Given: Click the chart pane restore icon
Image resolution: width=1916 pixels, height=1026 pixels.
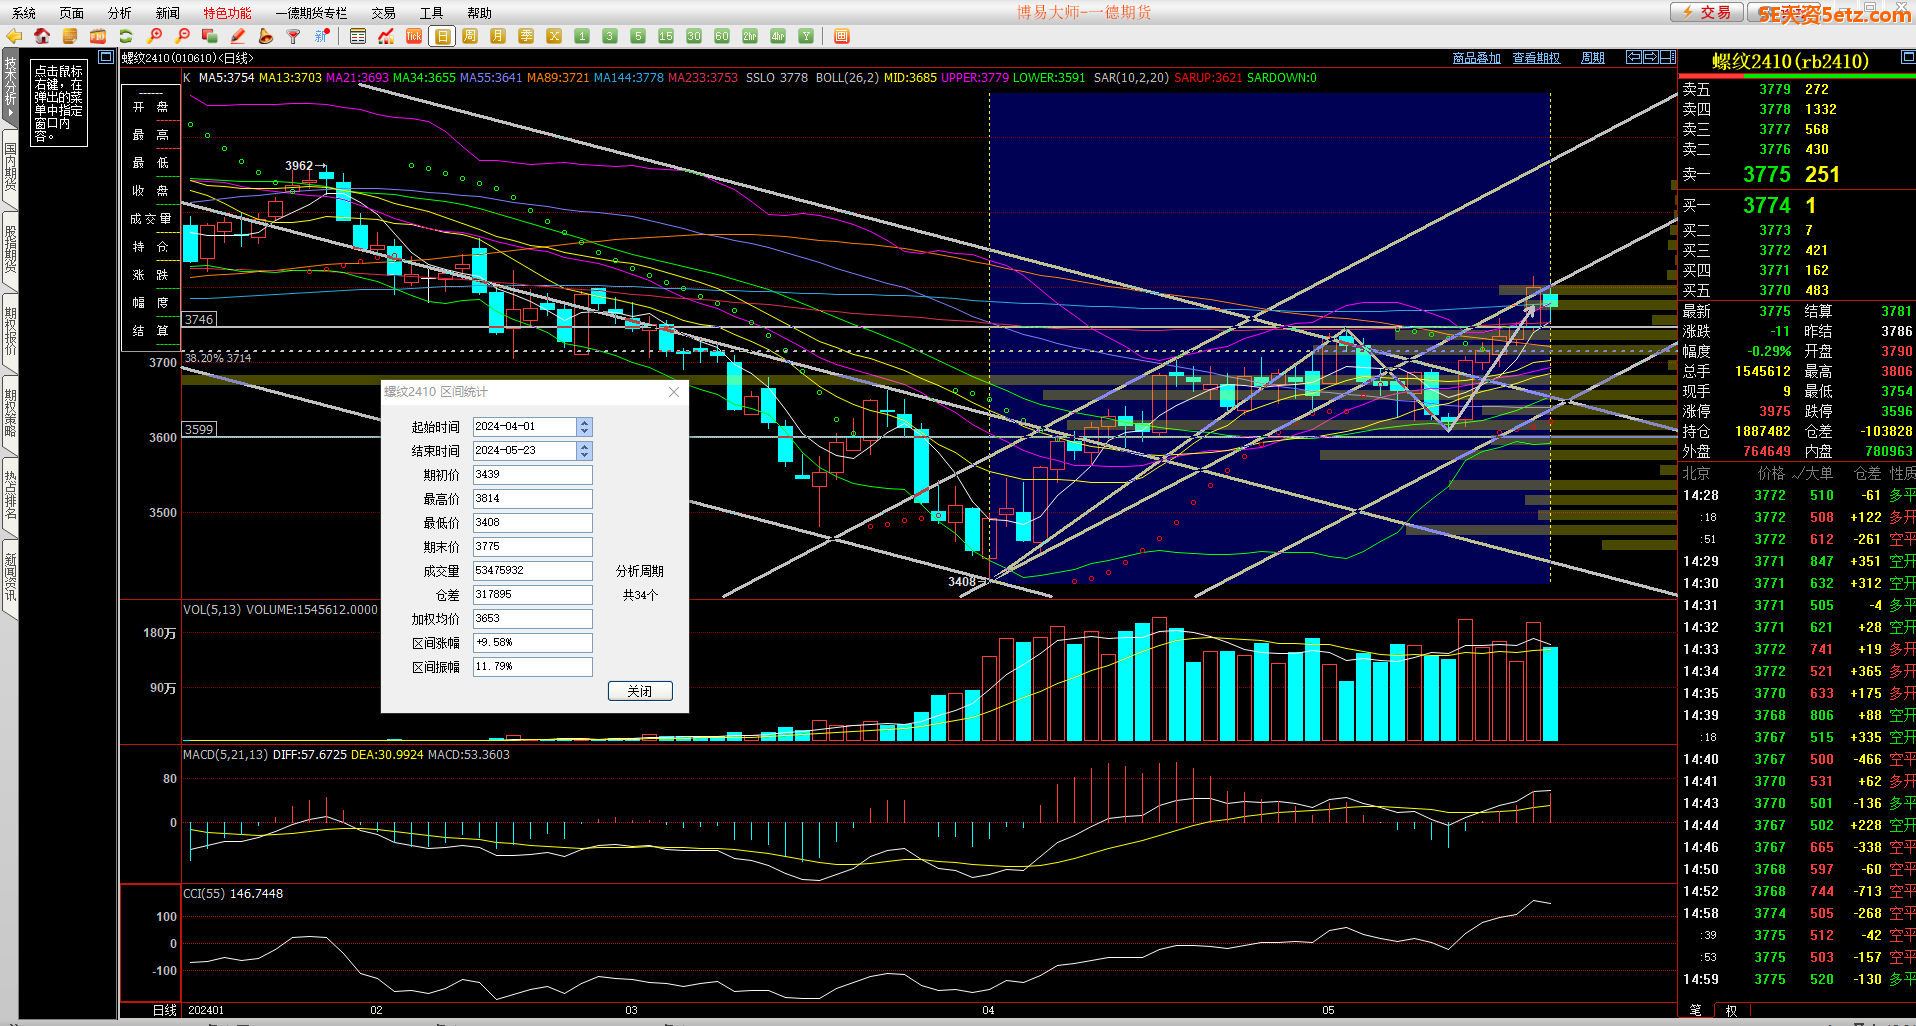Looking at the screenshot, I should coord(105,57).
